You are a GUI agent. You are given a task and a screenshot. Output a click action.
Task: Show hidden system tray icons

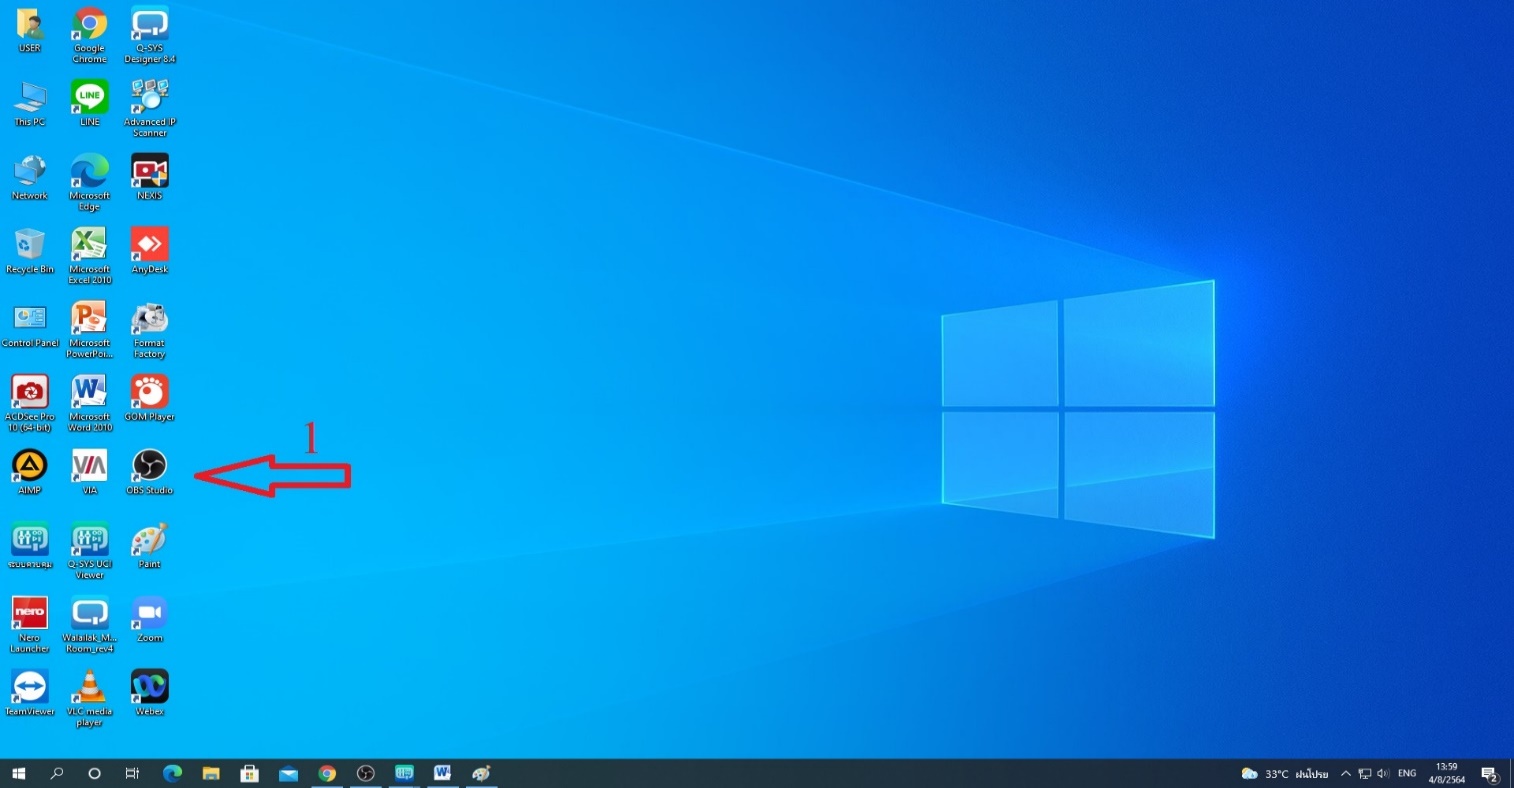[1346, 774]
